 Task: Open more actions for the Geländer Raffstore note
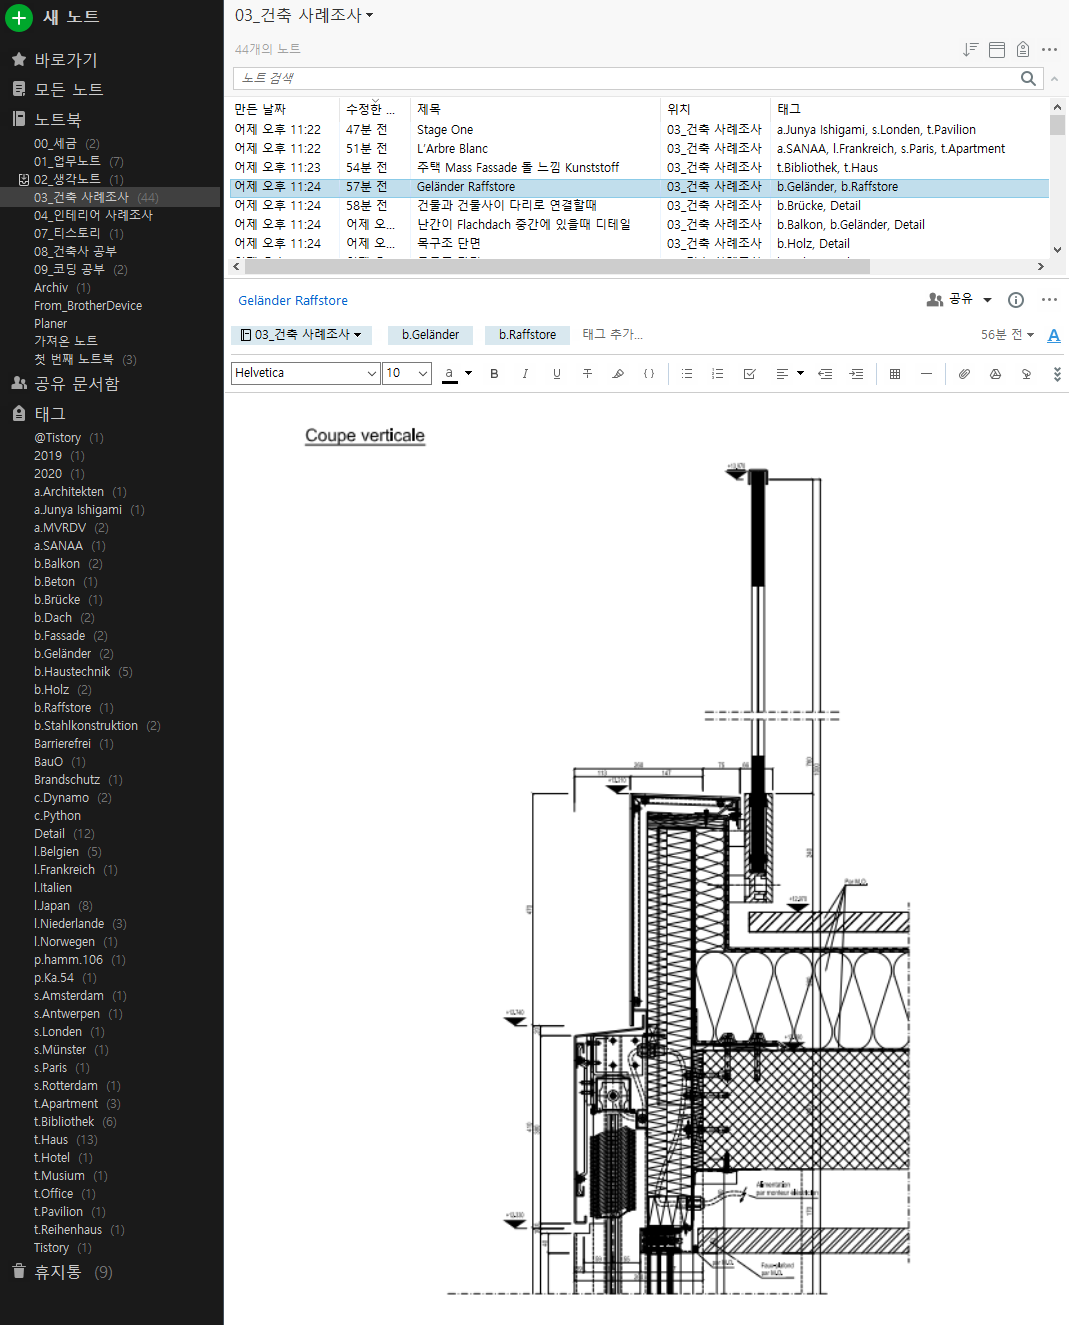1049,300
